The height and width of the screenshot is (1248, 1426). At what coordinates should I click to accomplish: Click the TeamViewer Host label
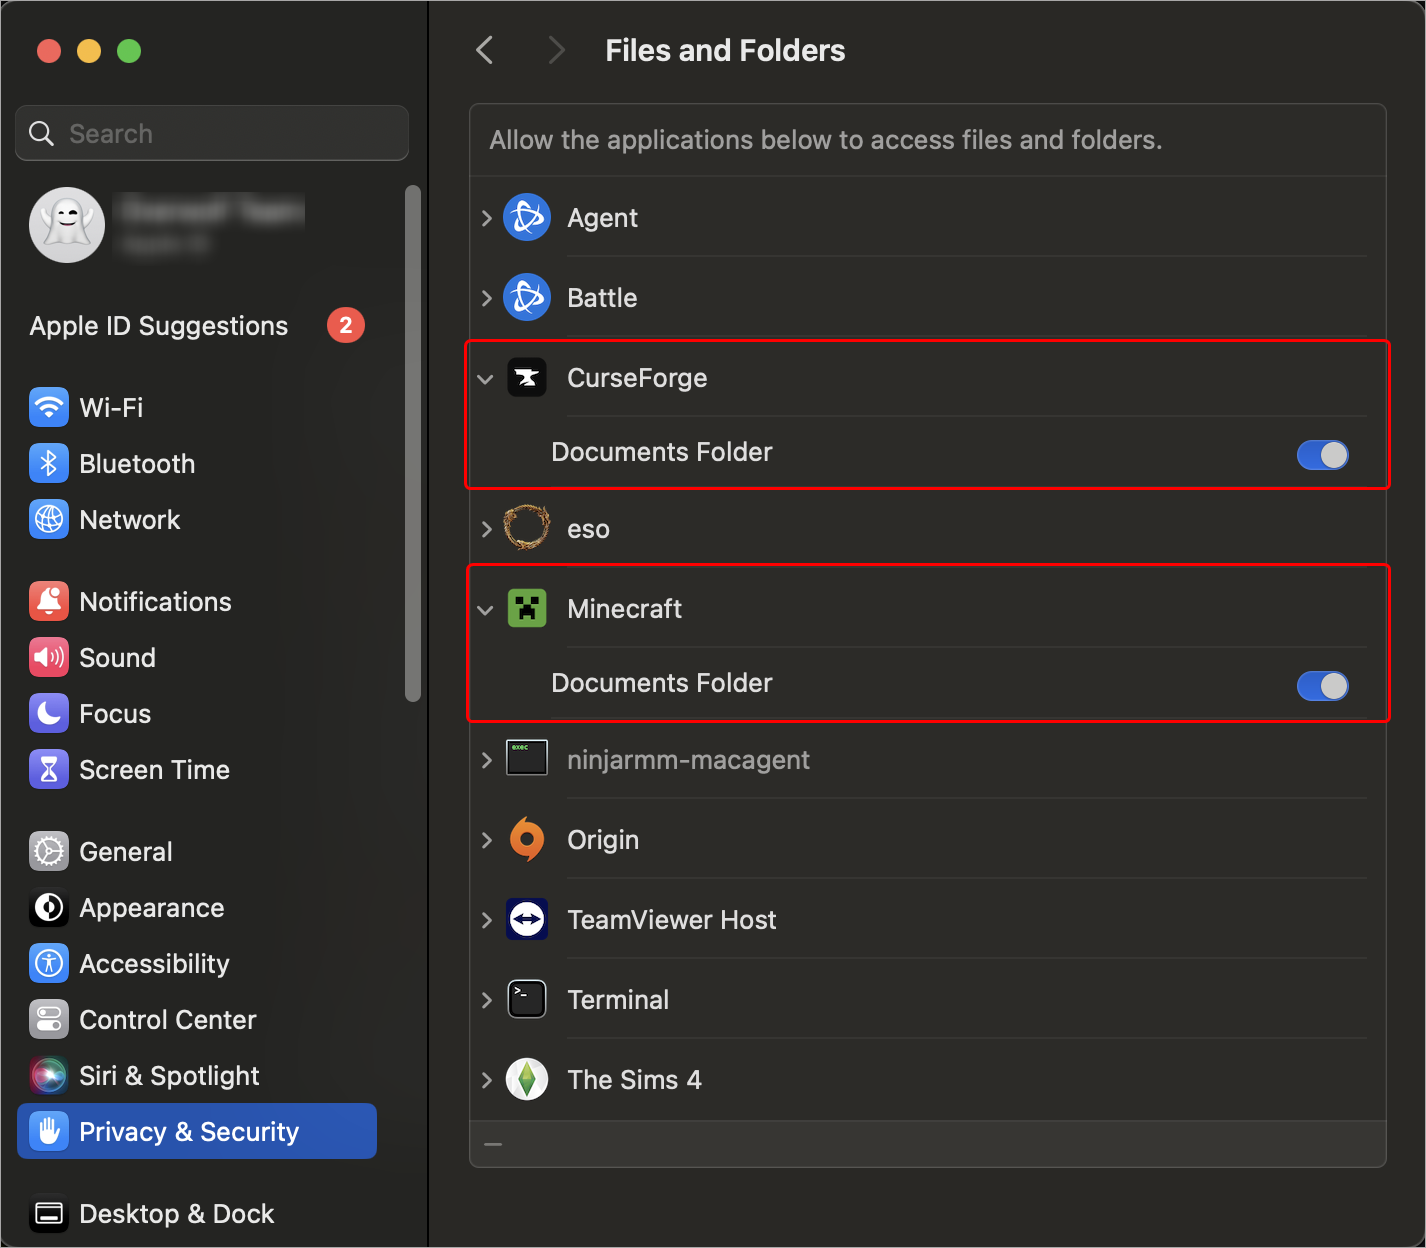click(672, 920)
